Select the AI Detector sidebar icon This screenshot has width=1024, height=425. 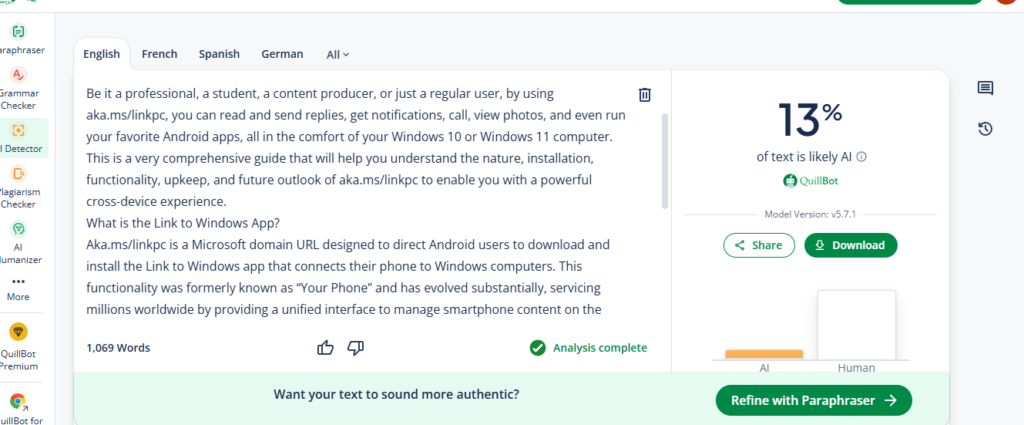(x=18, y=131)
